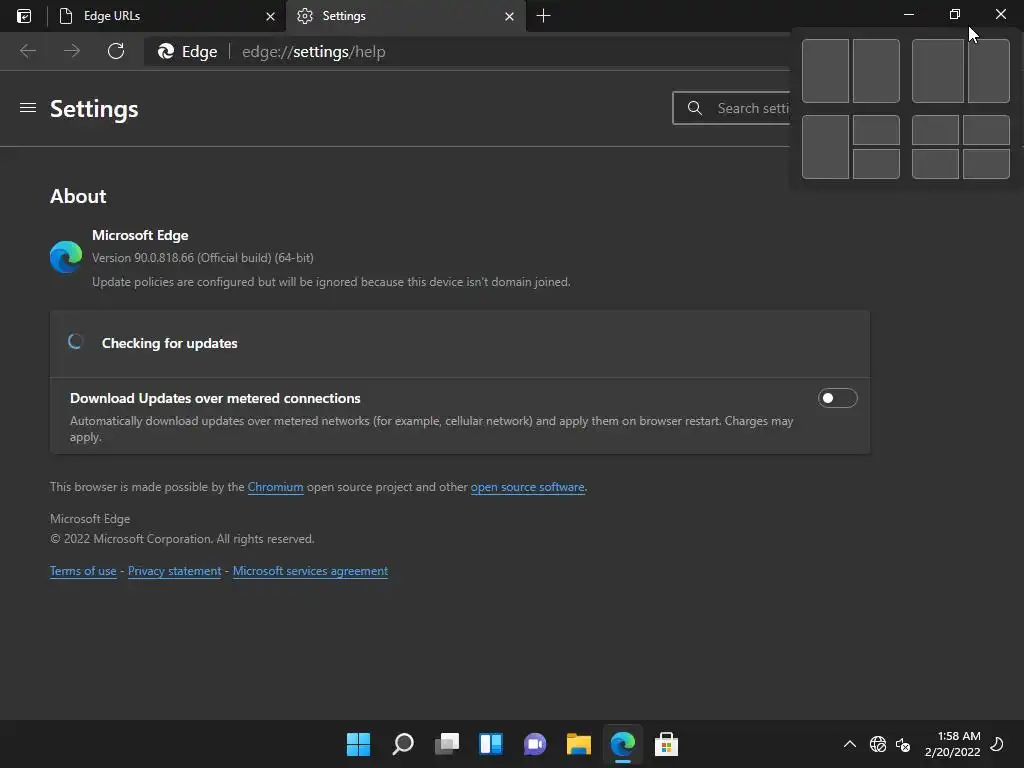Image resolution: width=1024 pixels, height=768 pixels.
Task: Go back to previous page
Action: (x=28, y=51)
